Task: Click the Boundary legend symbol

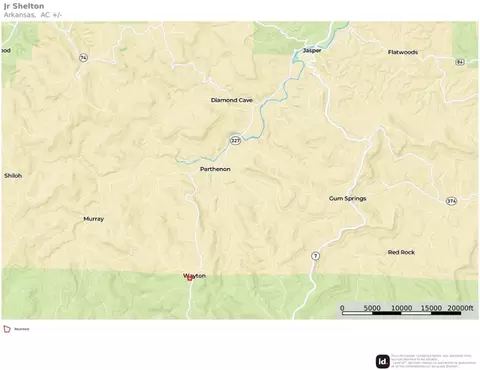Action: point(7,329)
